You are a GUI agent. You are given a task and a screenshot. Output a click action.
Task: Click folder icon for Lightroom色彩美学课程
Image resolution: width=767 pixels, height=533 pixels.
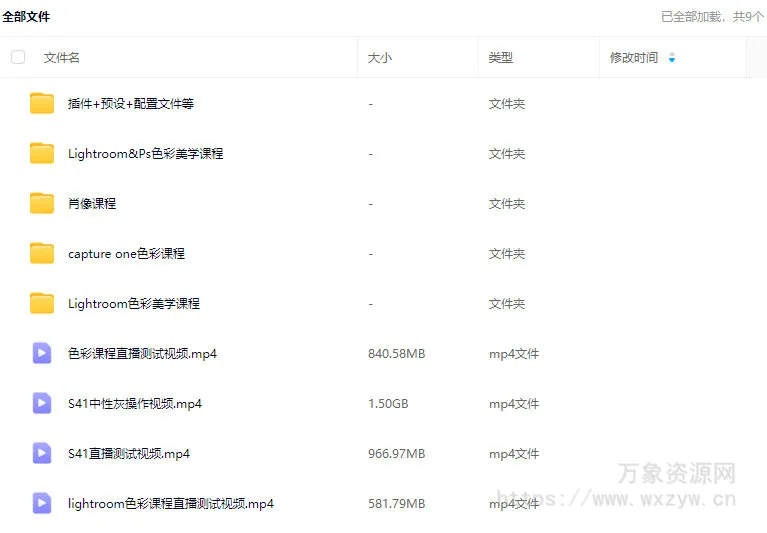pyautogui.click(x=42, y=303)
